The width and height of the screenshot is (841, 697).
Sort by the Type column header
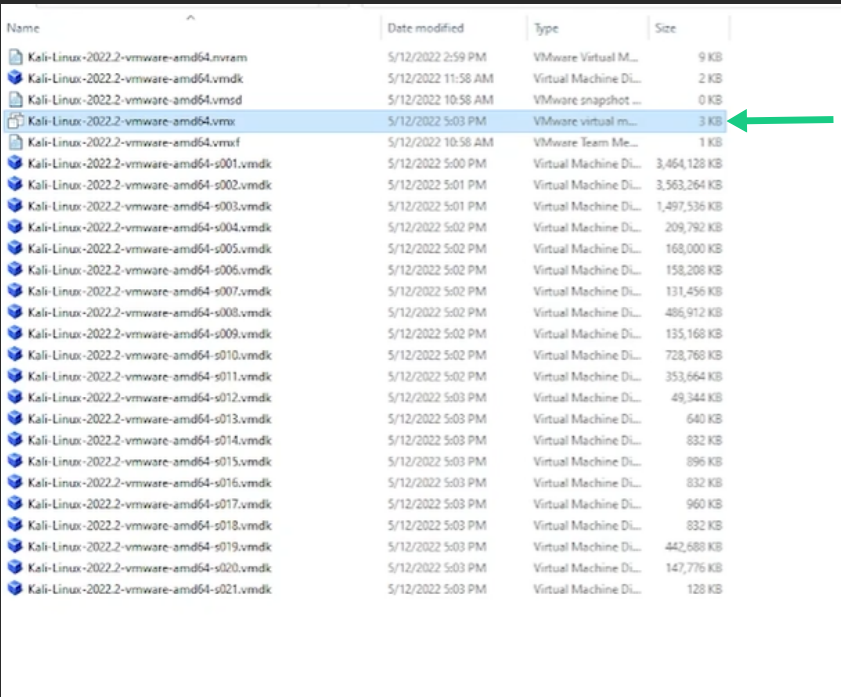pyautogui.click(x=546, y=28)
